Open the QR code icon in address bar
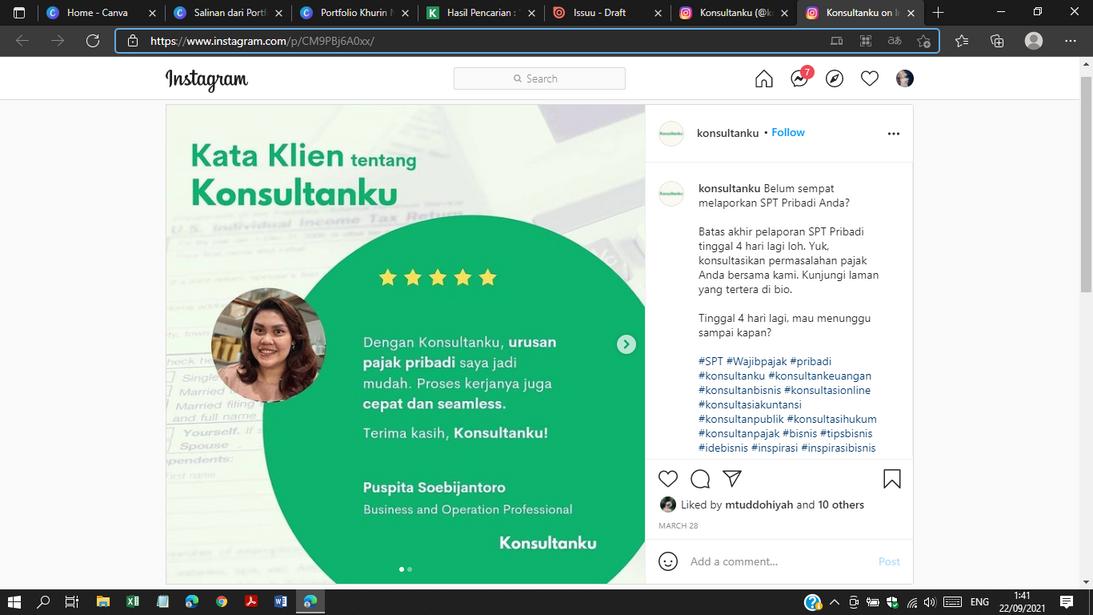The height and width of the screenshot is (615, 1093). coord(866,41)
